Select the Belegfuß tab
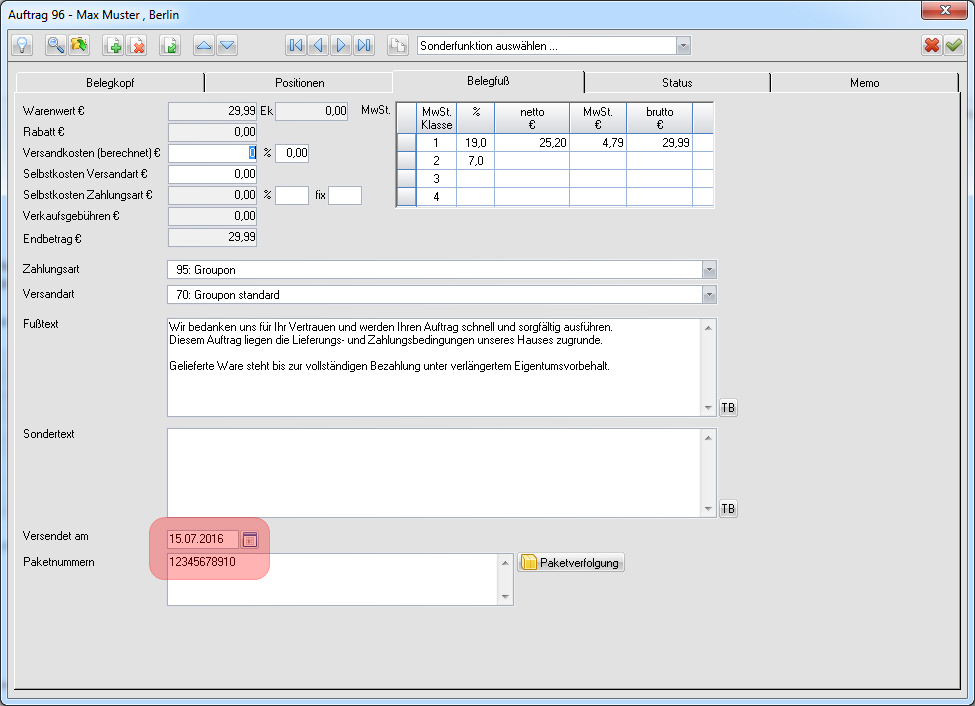Viewport: 975px width, 706px height. [x=488, y=81]
